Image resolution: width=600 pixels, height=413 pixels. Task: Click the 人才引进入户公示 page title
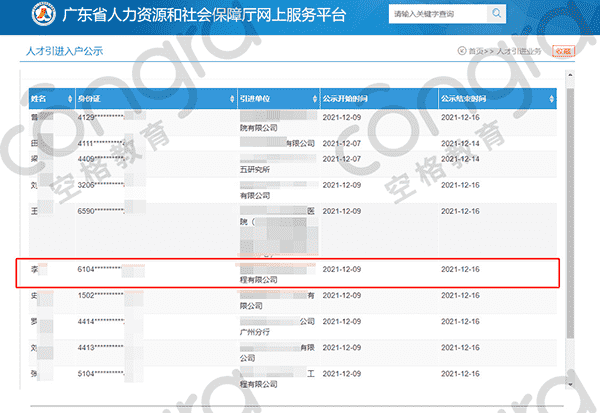[64, 51]
